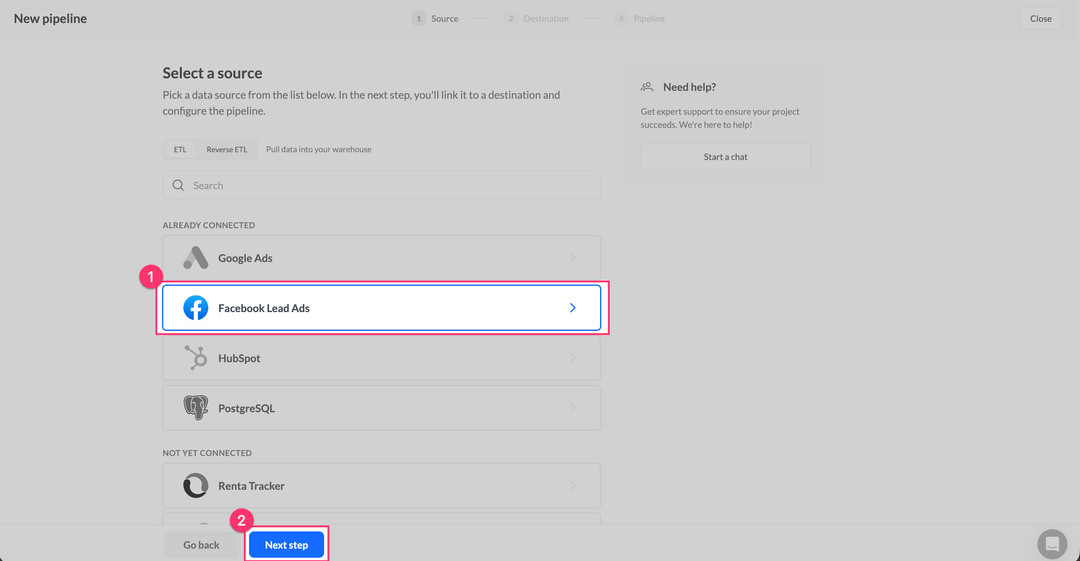Expand Google Ads row chevron
The image size is (1080, 561).
572,258
